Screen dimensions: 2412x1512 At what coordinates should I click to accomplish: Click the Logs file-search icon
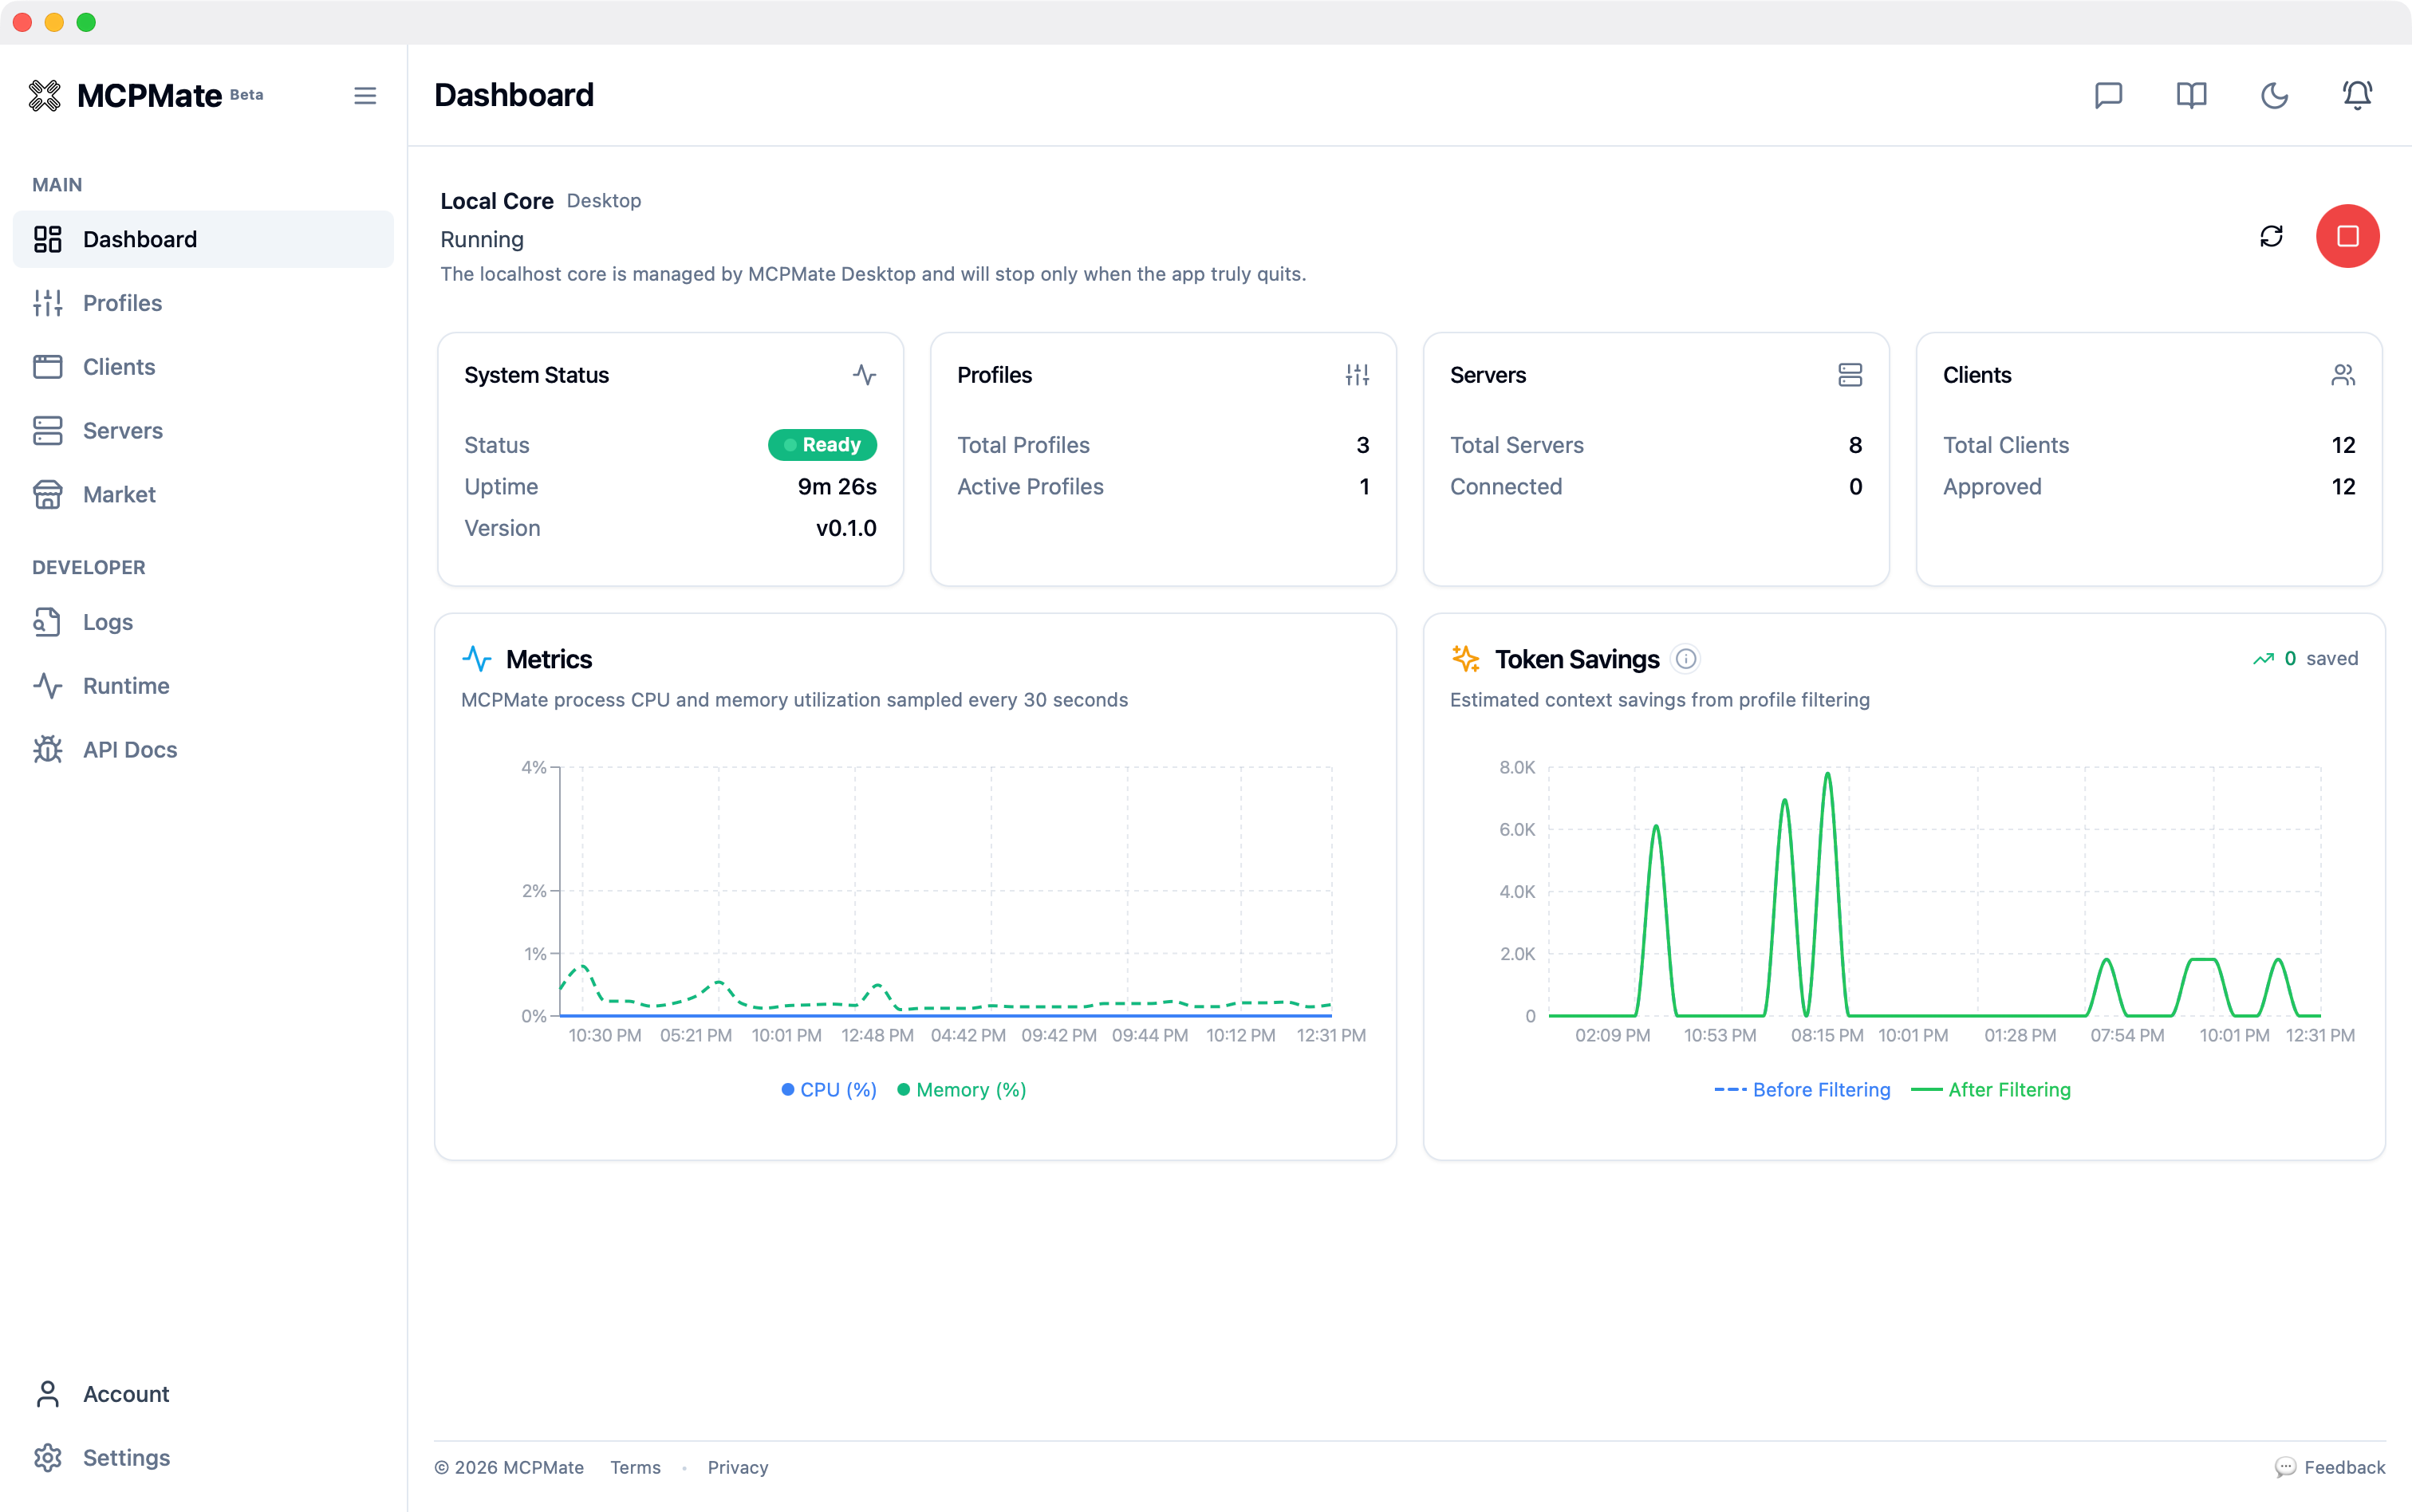tap(48, 622)
